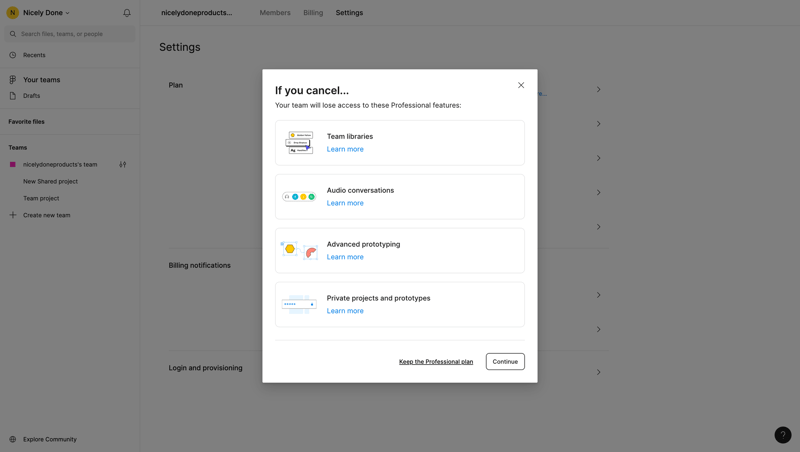
Task: Click the Recents clock icon
Action: [13, 55]
